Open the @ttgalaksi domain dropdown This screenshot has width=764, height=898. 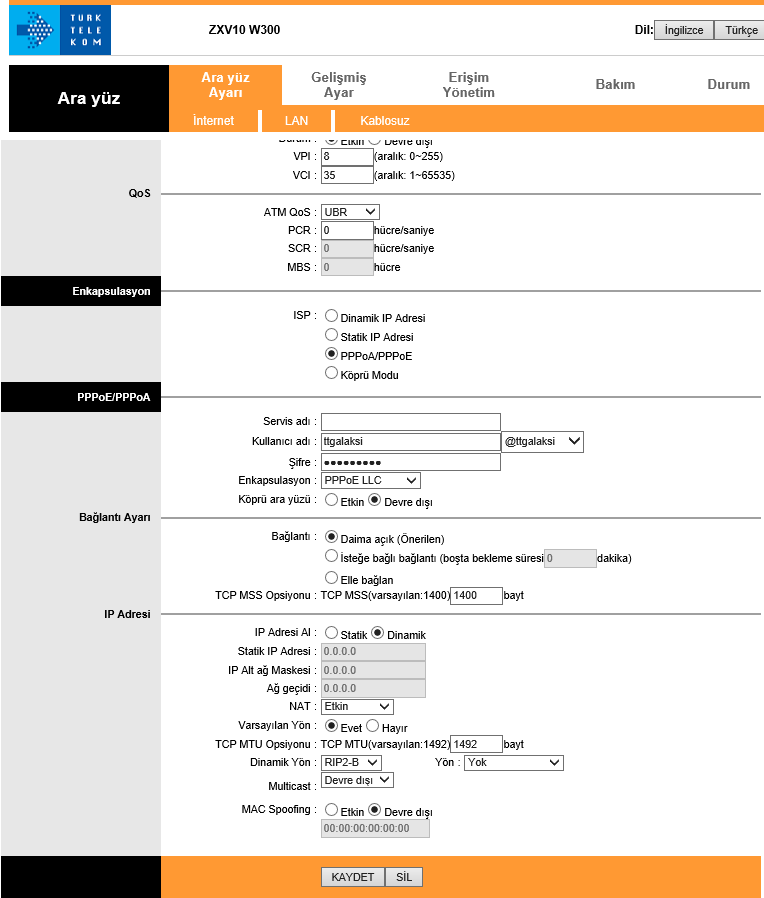542,442
